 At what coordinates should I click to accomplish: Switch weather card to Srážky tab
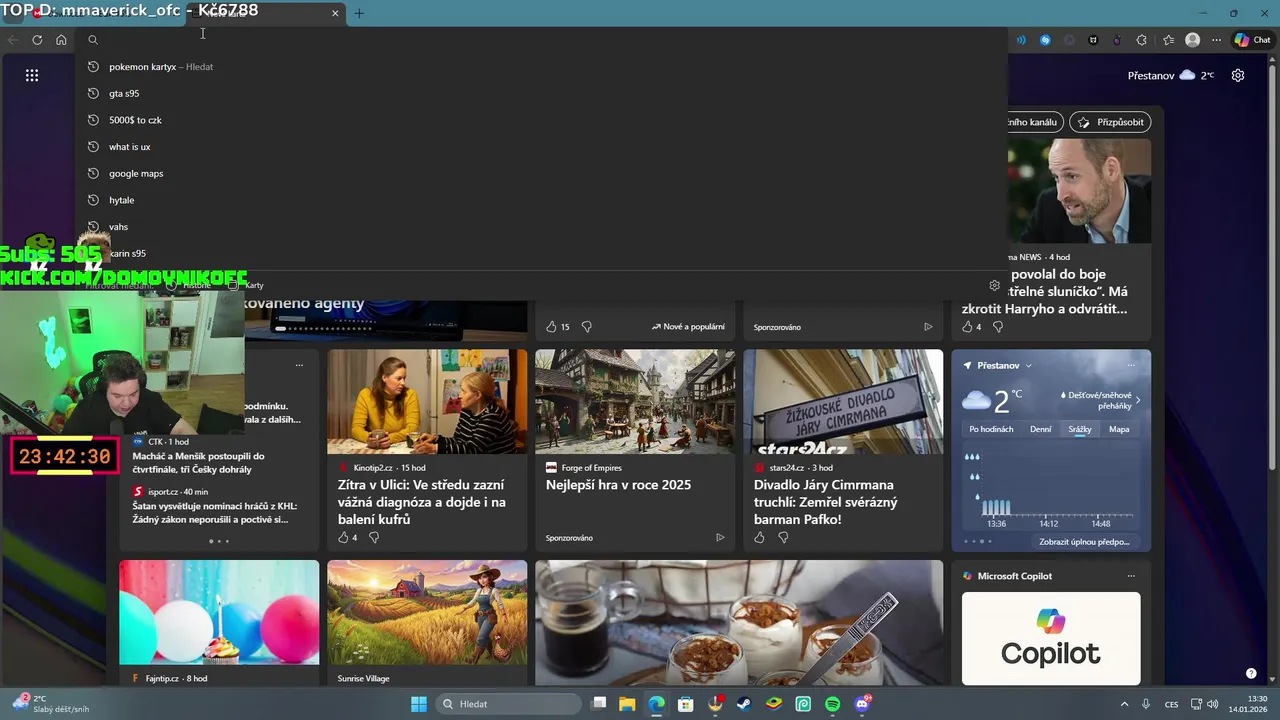1080,429
